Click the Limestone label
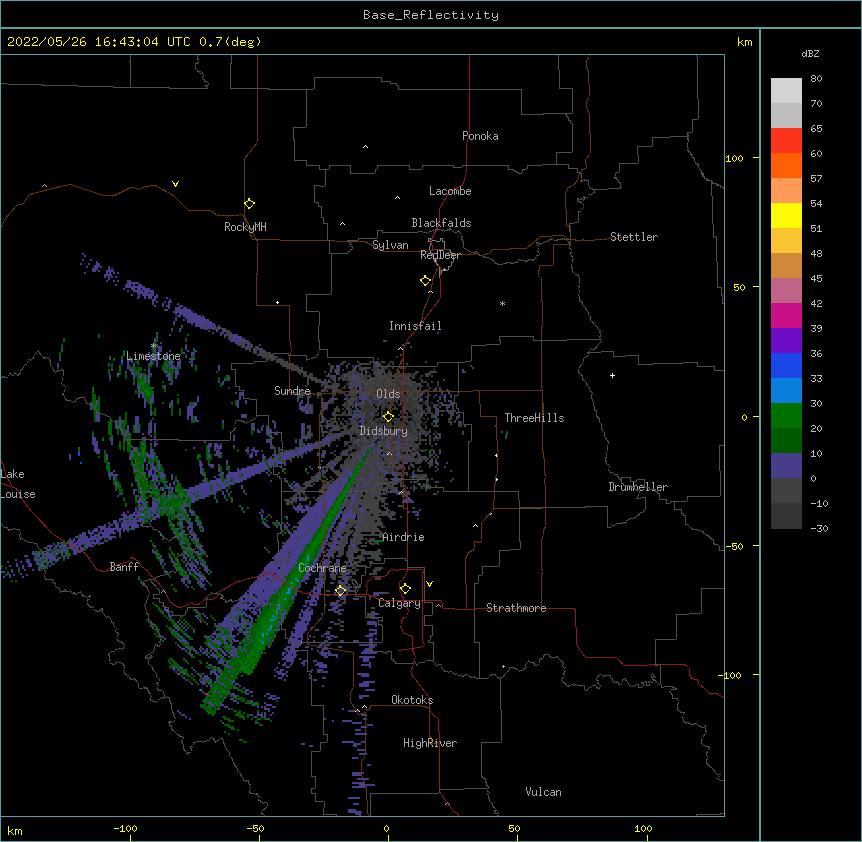The image size is (862, 842). point(153,356)
